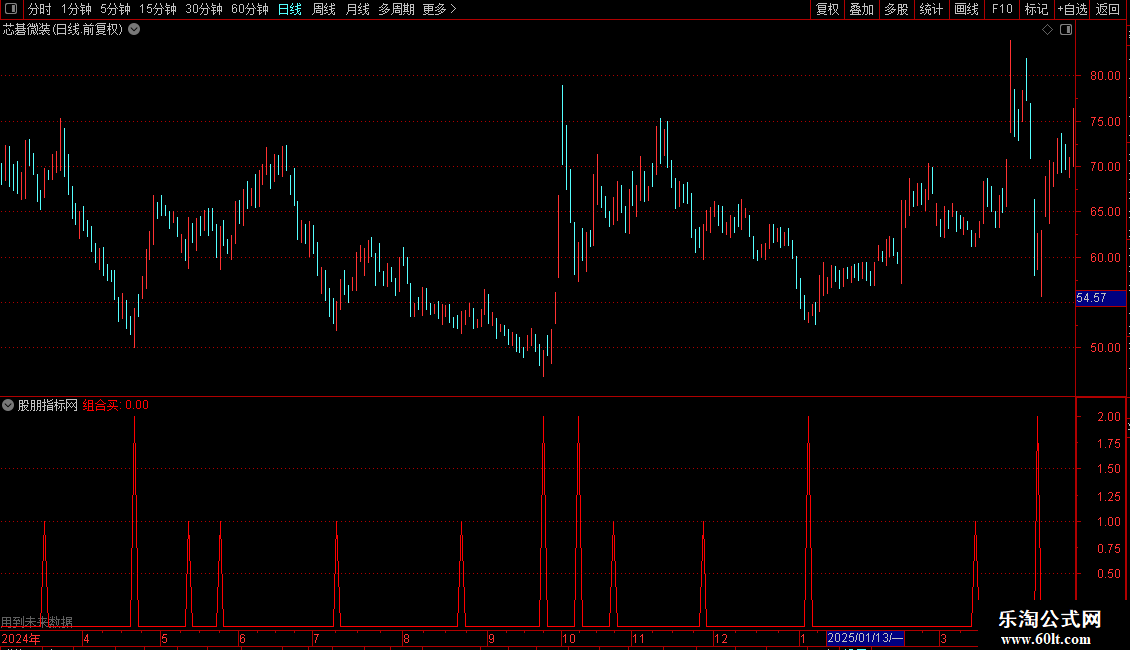Screen dimensions: 1130x650
Task: Open the 统计 statistics tool
Action: (931, 9)
